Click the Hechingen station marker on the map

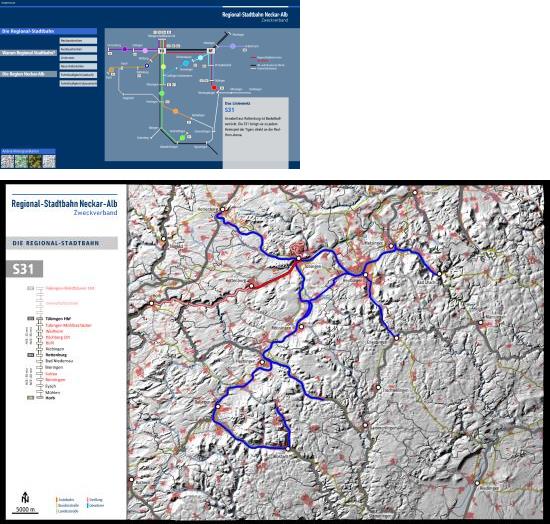coord(262,362)
